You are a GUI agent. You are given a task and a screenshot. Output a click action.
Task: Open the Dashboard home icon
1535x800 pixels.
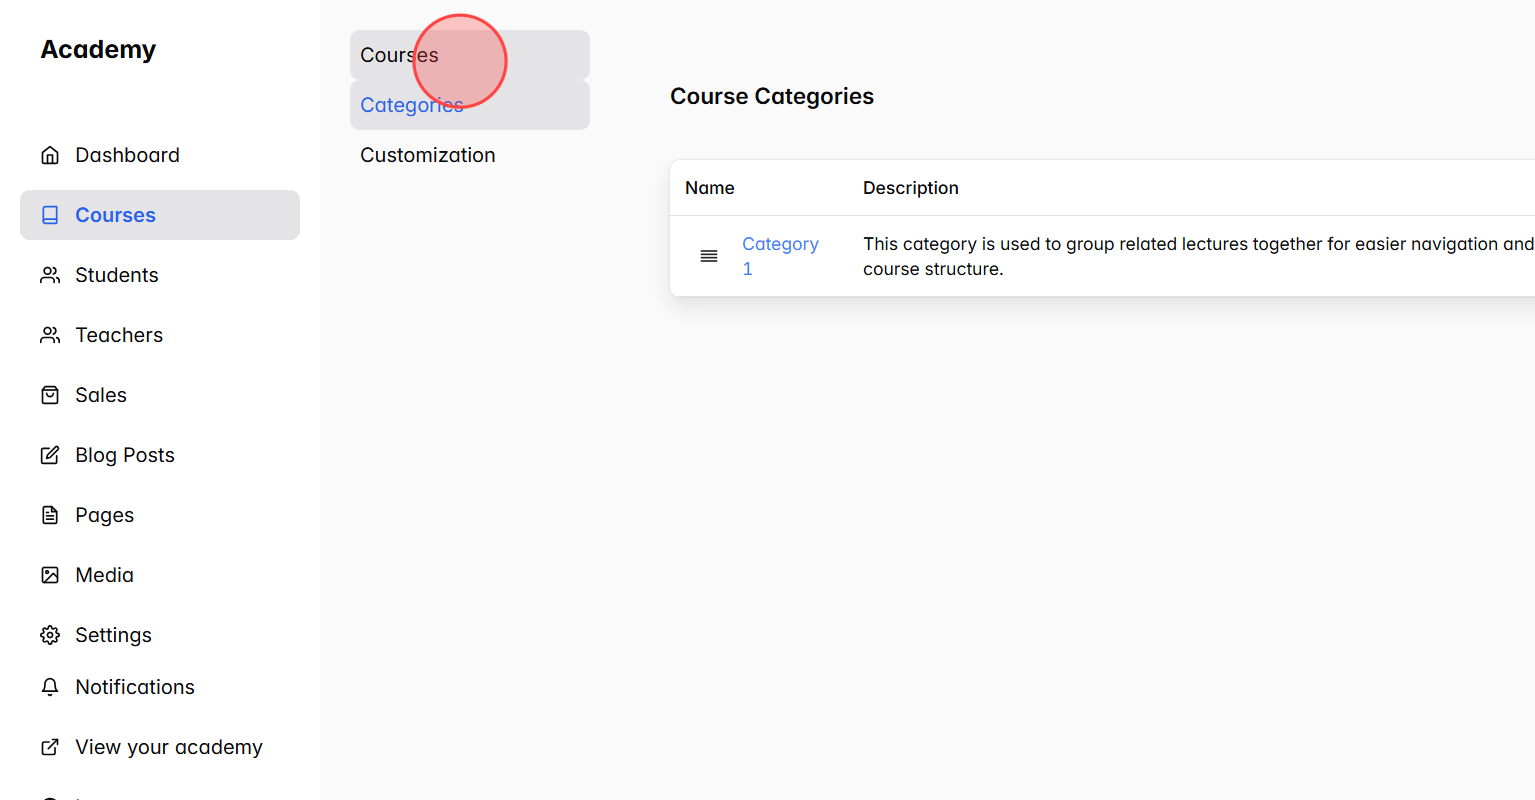pos(50,154)
